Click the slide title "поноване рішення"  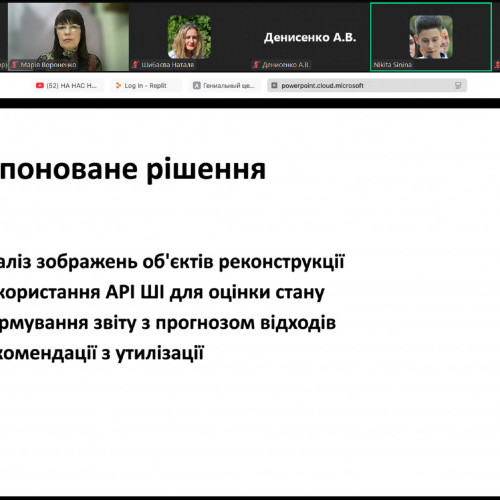click(x=133, y=170)
